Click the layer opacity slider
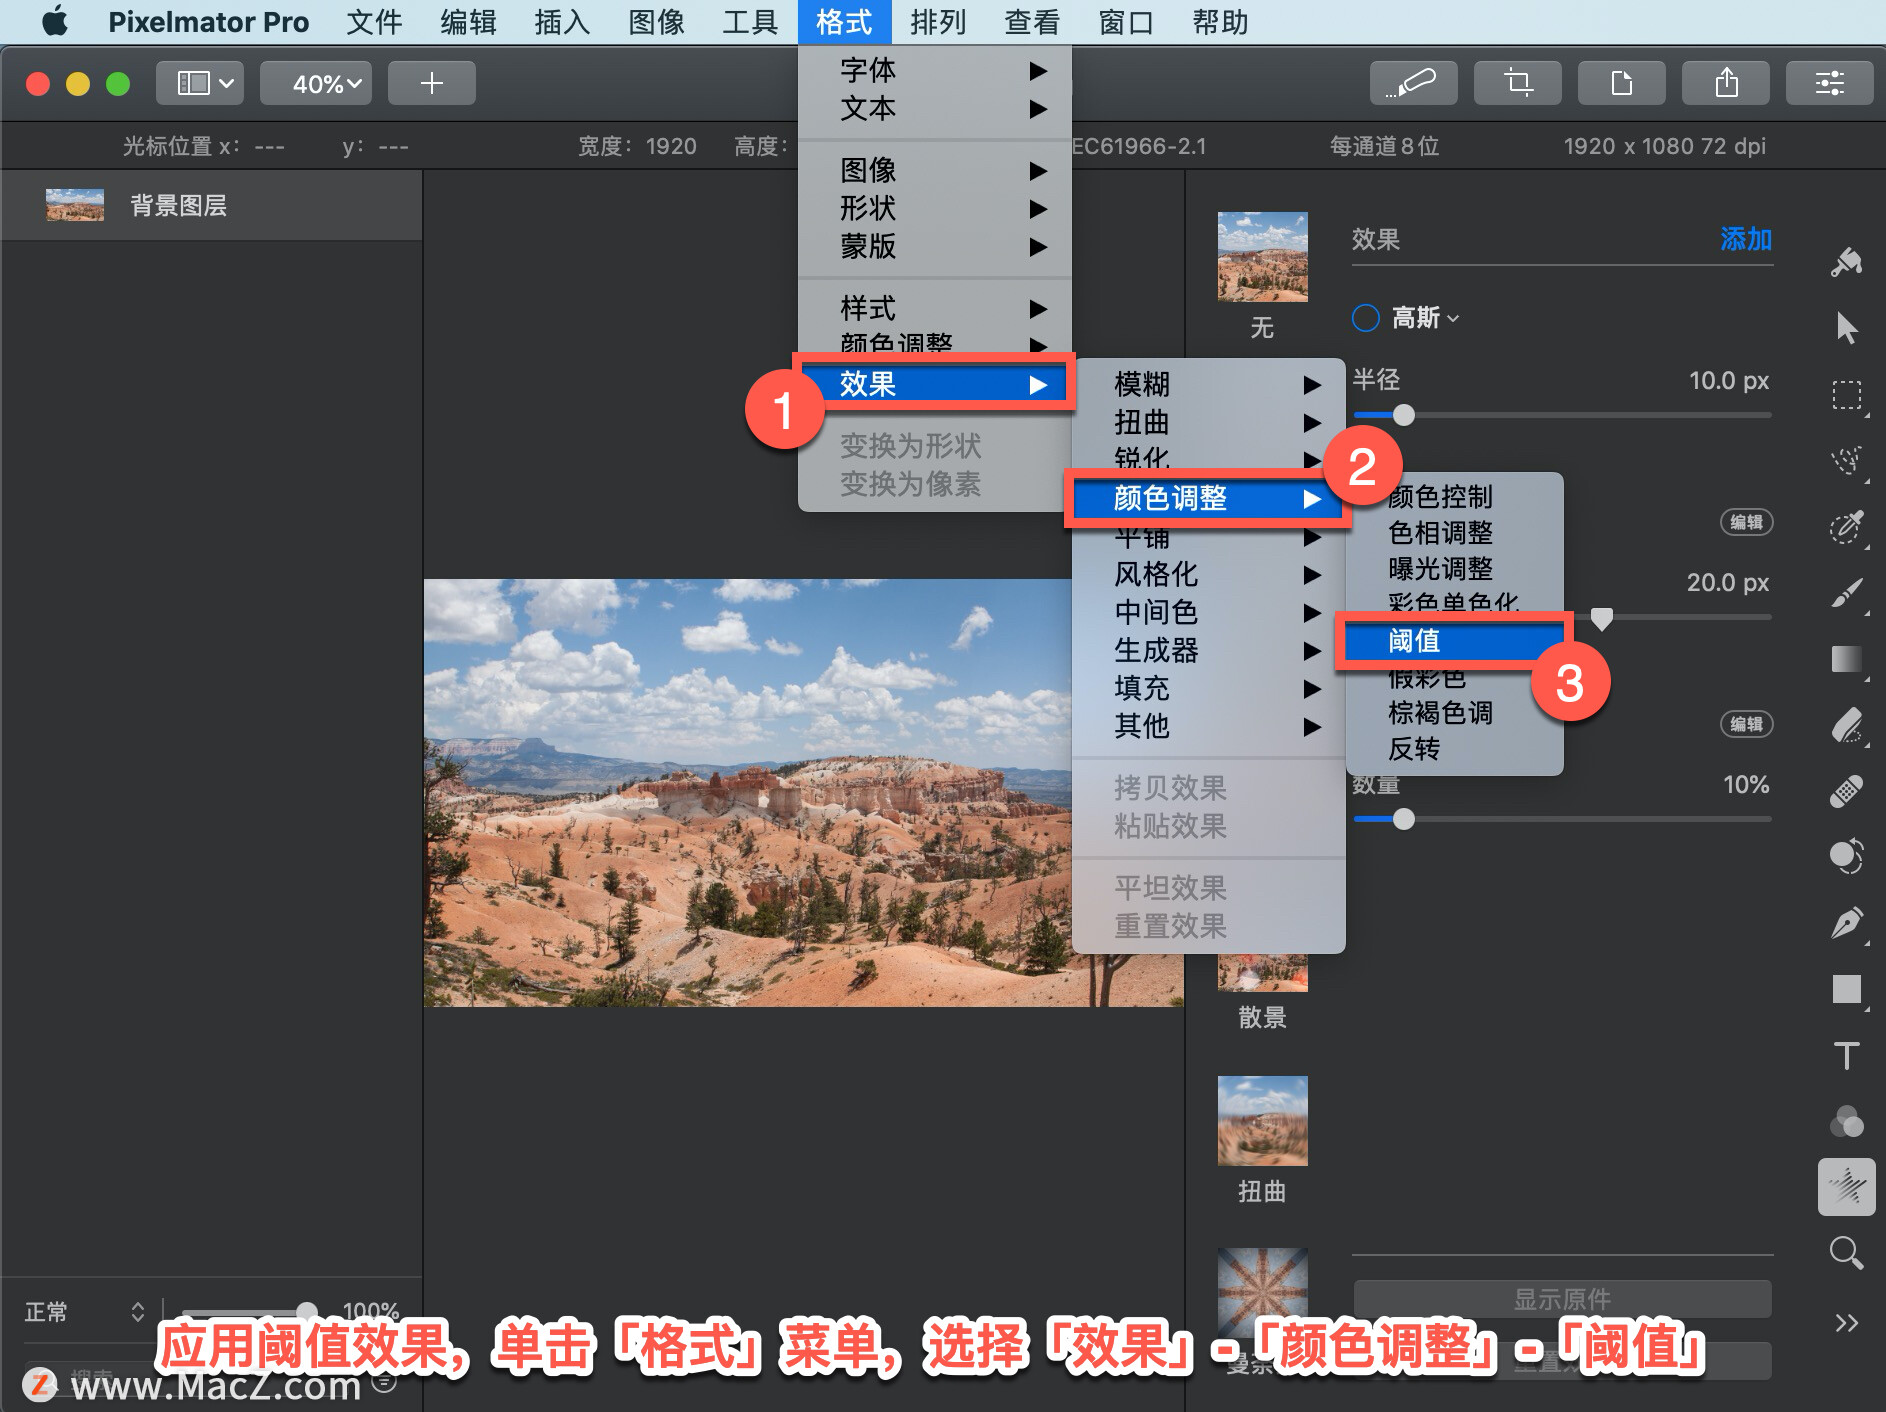Image resolution: width=1886 pixels, height=1412 pixels. pyautogui.click(x=248, y=1311)
